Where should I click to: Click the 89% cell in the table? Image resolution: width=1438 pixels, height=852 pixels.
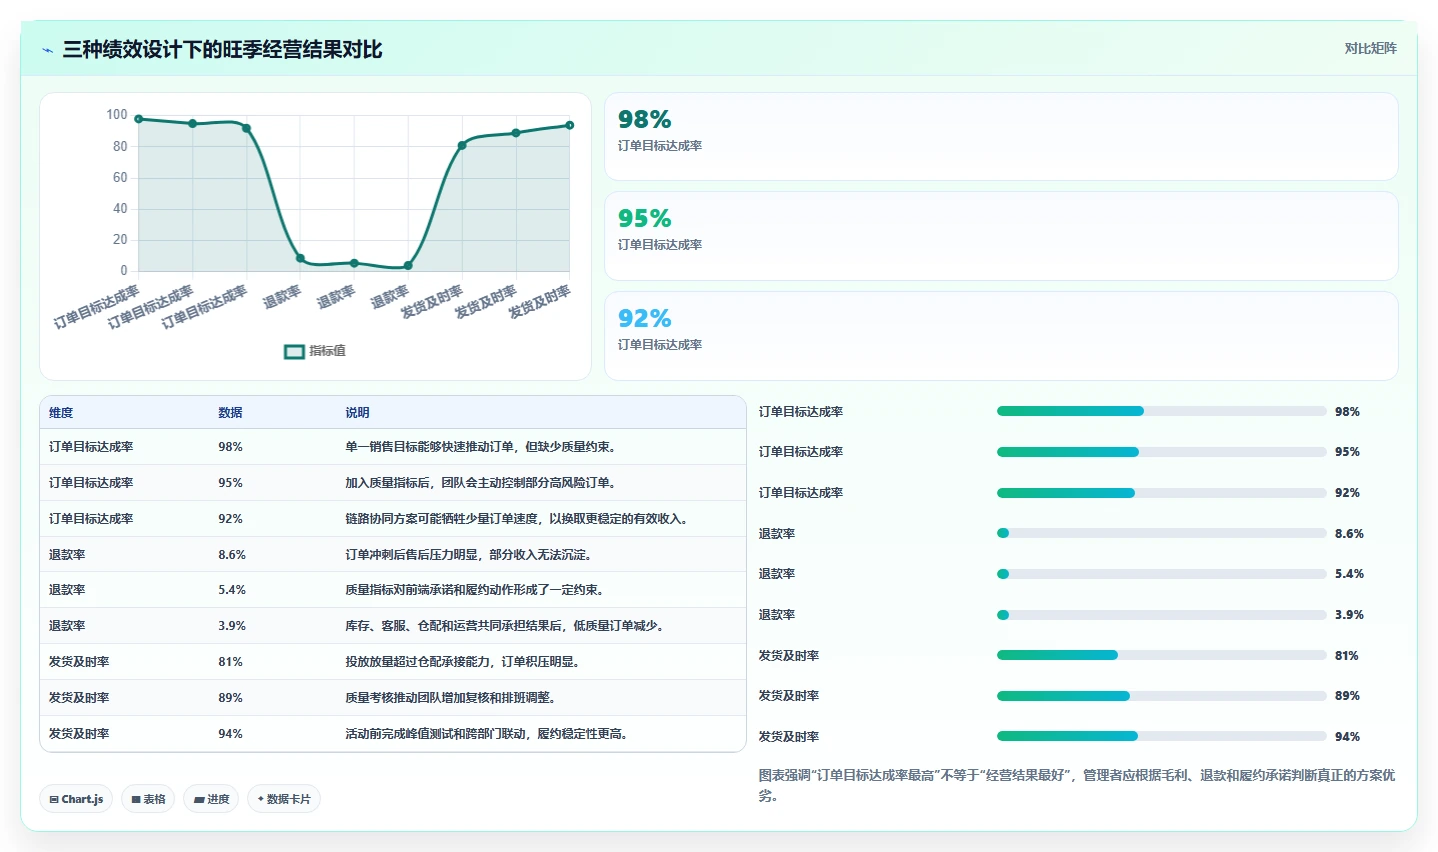(x=230, y=698)
